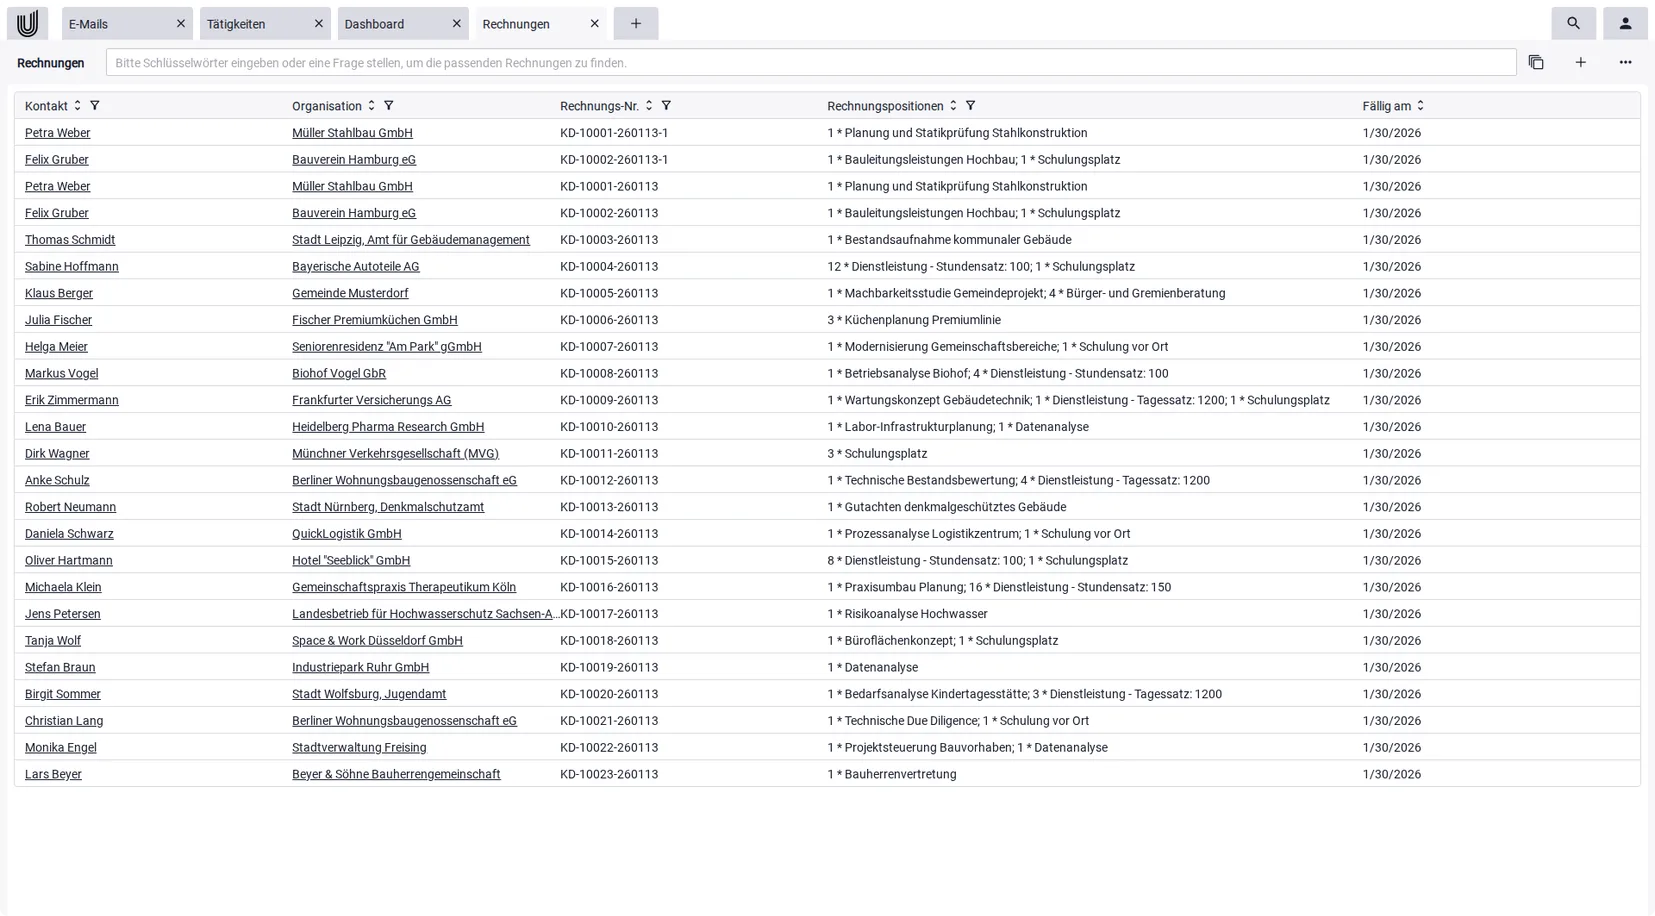Open contact Thomas Schmidt
1655x916 pixels.
[x=70, y=240]
